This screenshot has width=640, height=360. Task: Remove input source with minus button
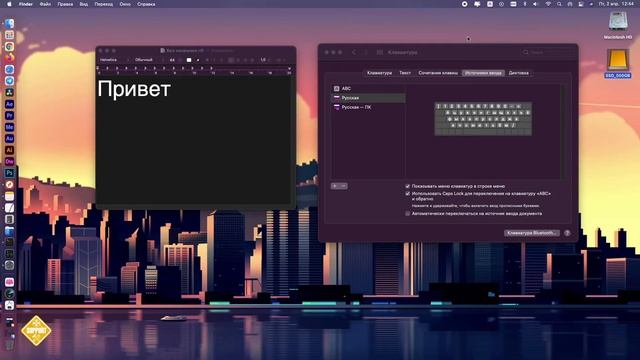(344, 186)
